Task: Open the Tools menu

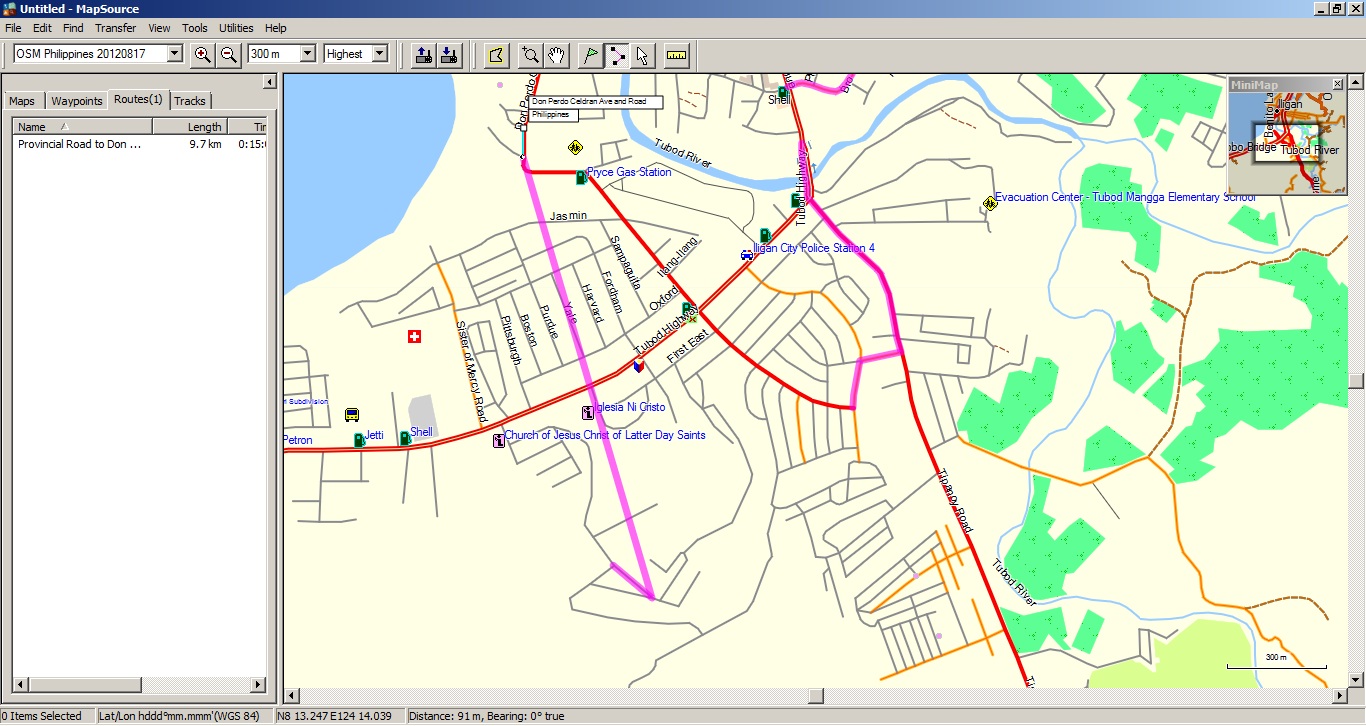Action: (x=195, y=28)
